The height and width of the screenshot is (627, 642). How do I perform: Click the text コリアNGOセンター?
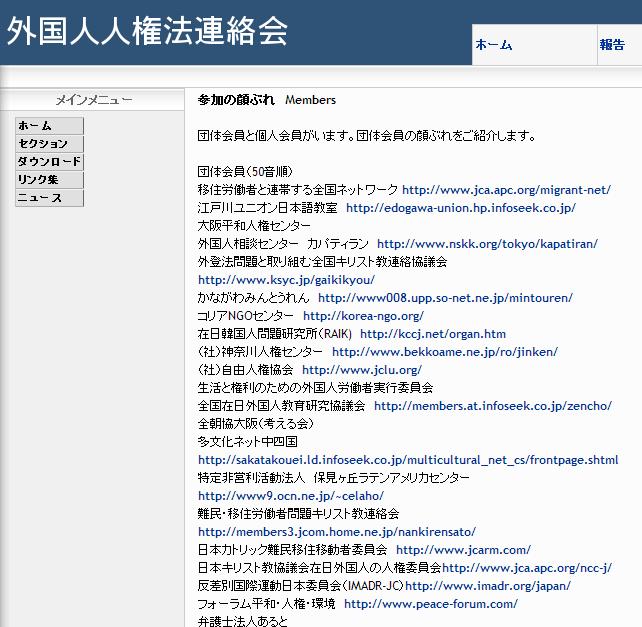click(246, 316)
